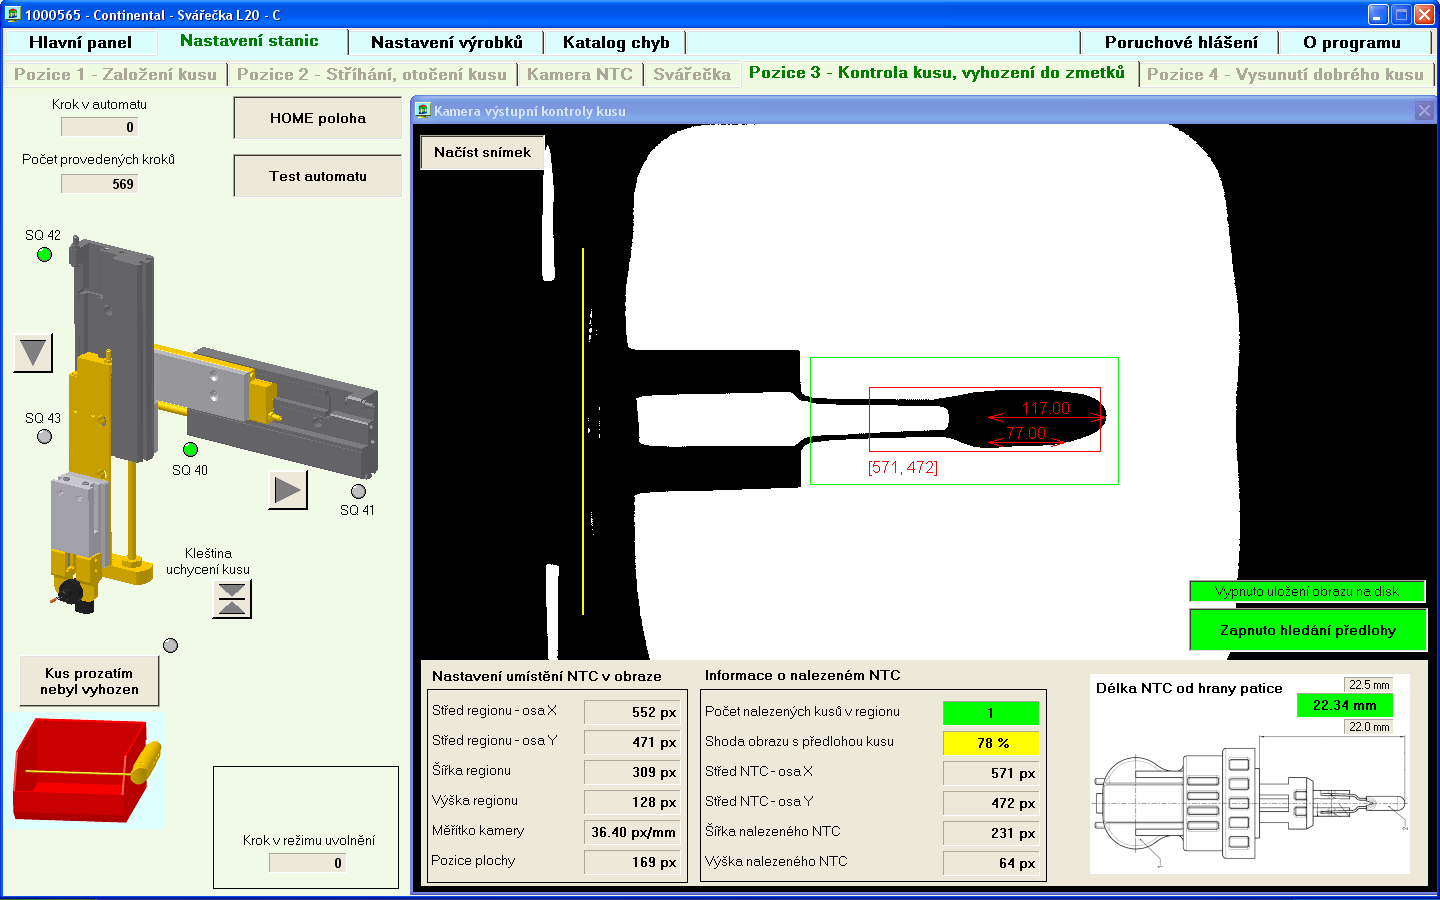The image size is (1440, 900).
Task: Click the red reject bin image
Action: click(87, 769)
